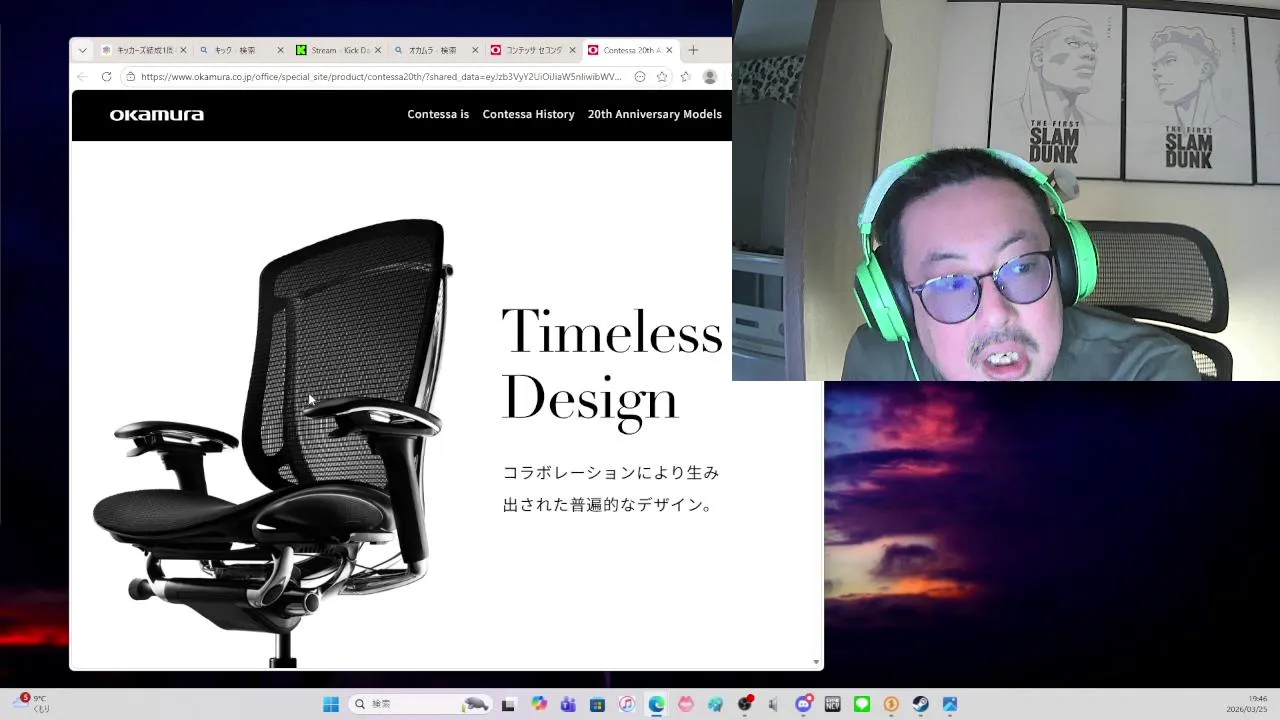Open the tab search dropdown chevron in Edge
This screenshot has height=720, width=1280.
tap(82, 50)
